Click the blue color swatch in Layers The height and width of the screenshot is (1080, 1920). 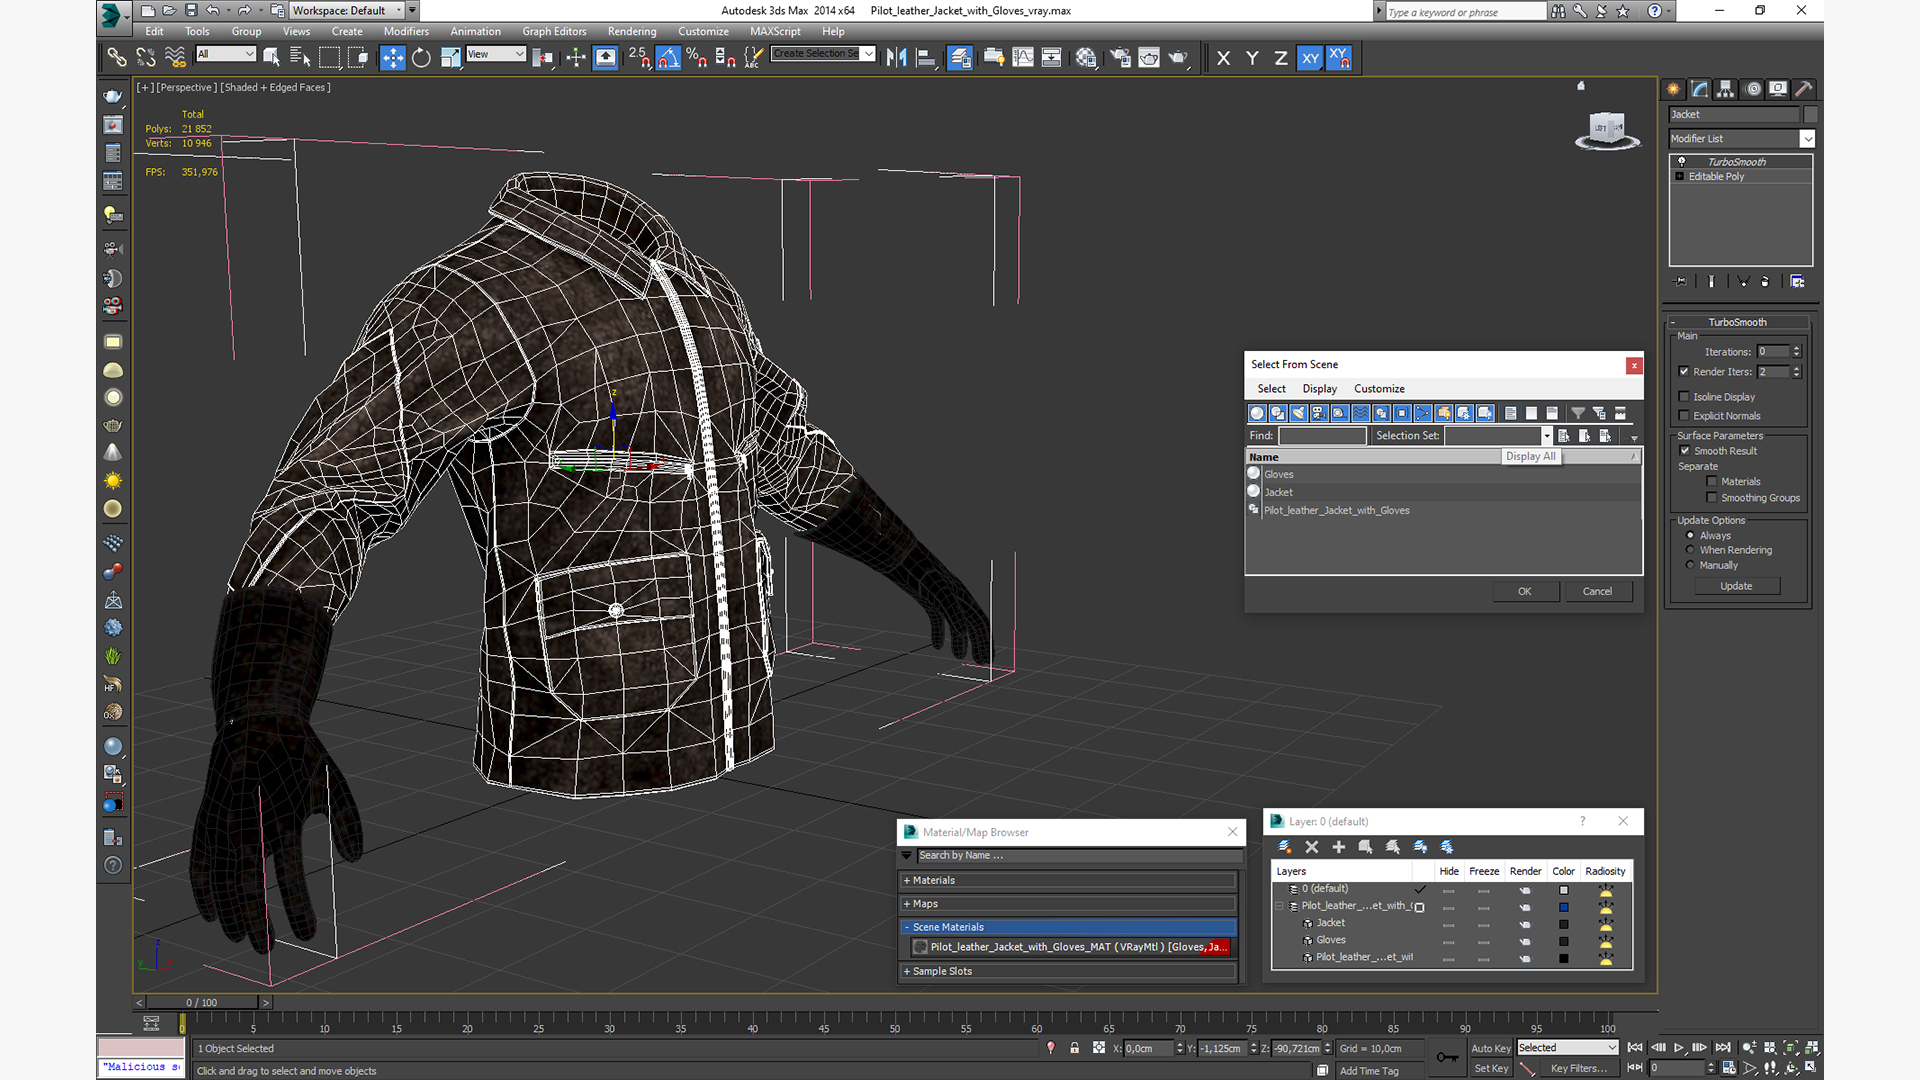[x=1563, y=907]
